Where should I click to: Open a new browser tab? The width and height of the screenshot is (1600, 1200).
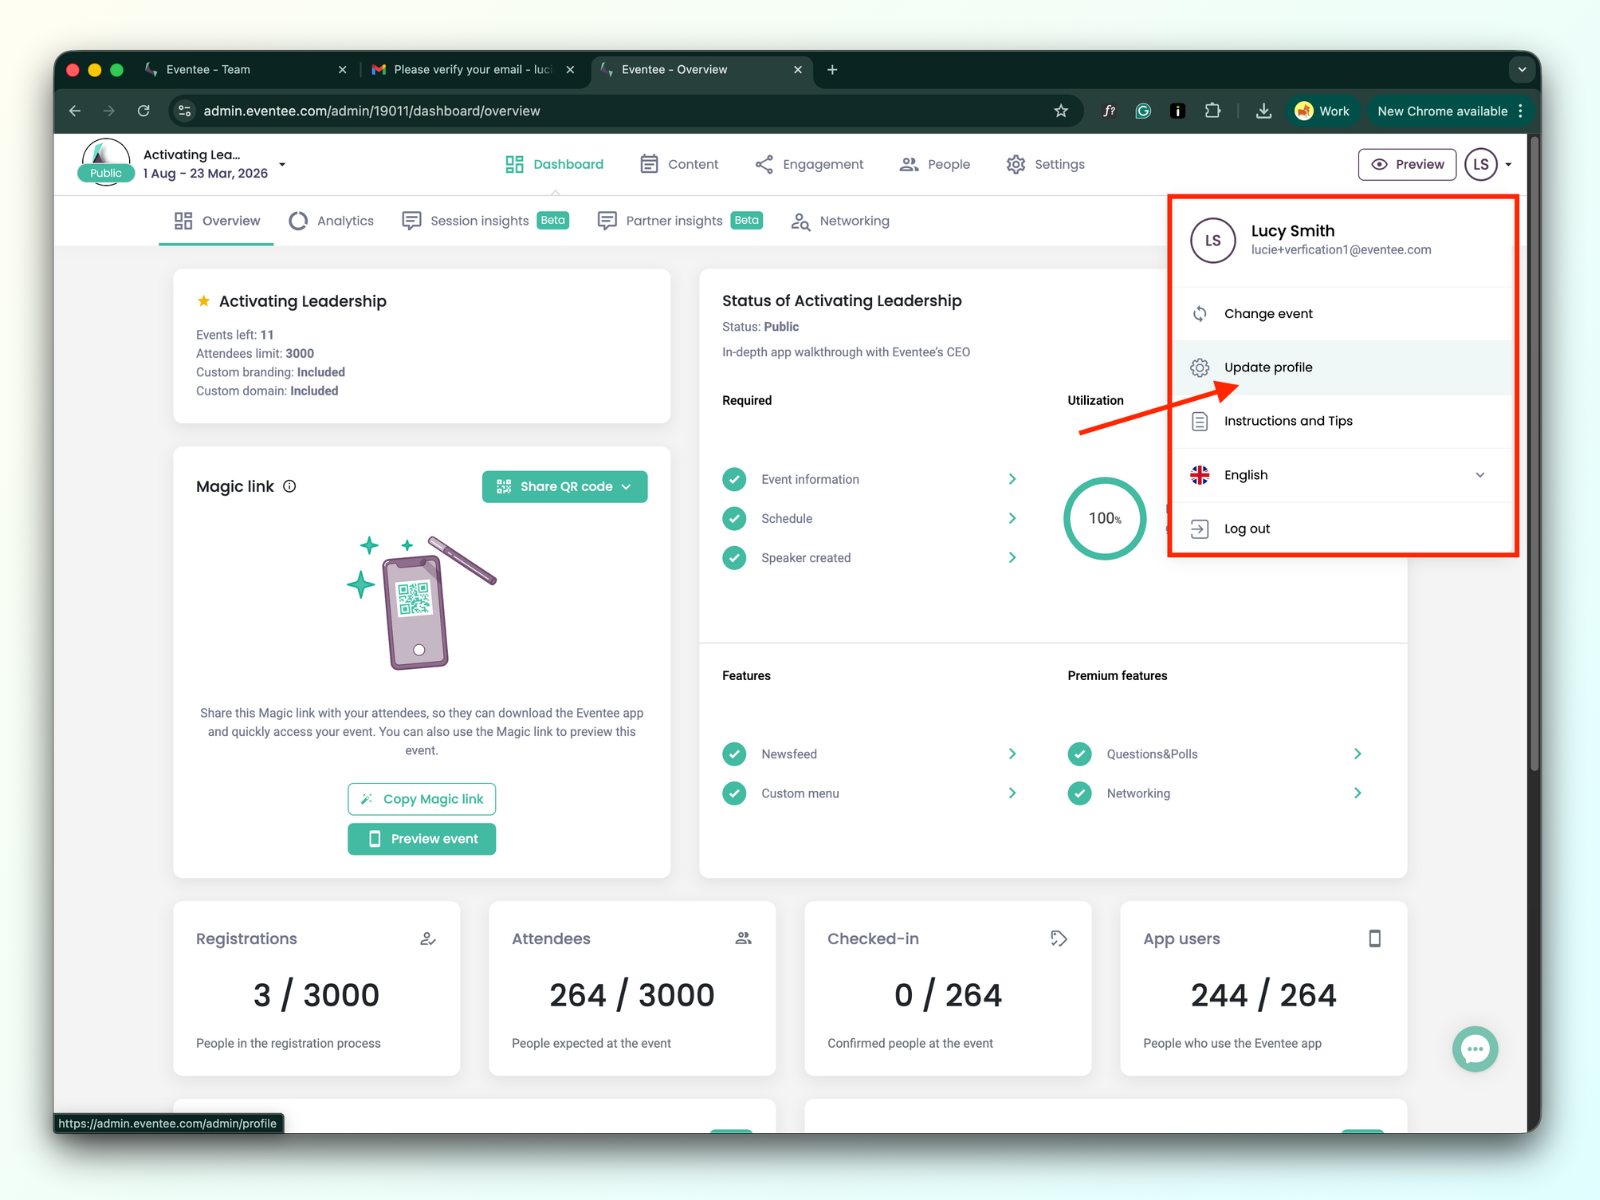tap(832, 70)
